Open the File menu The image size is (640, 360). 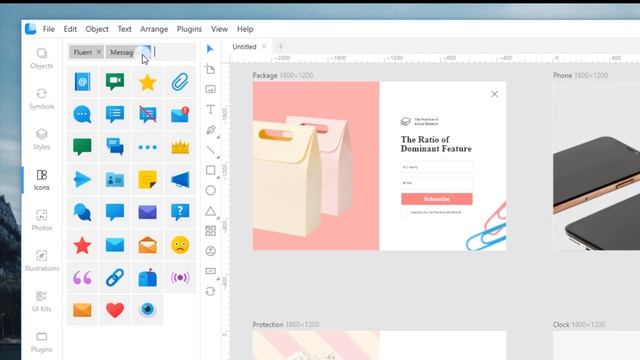[x=49, y=29]
